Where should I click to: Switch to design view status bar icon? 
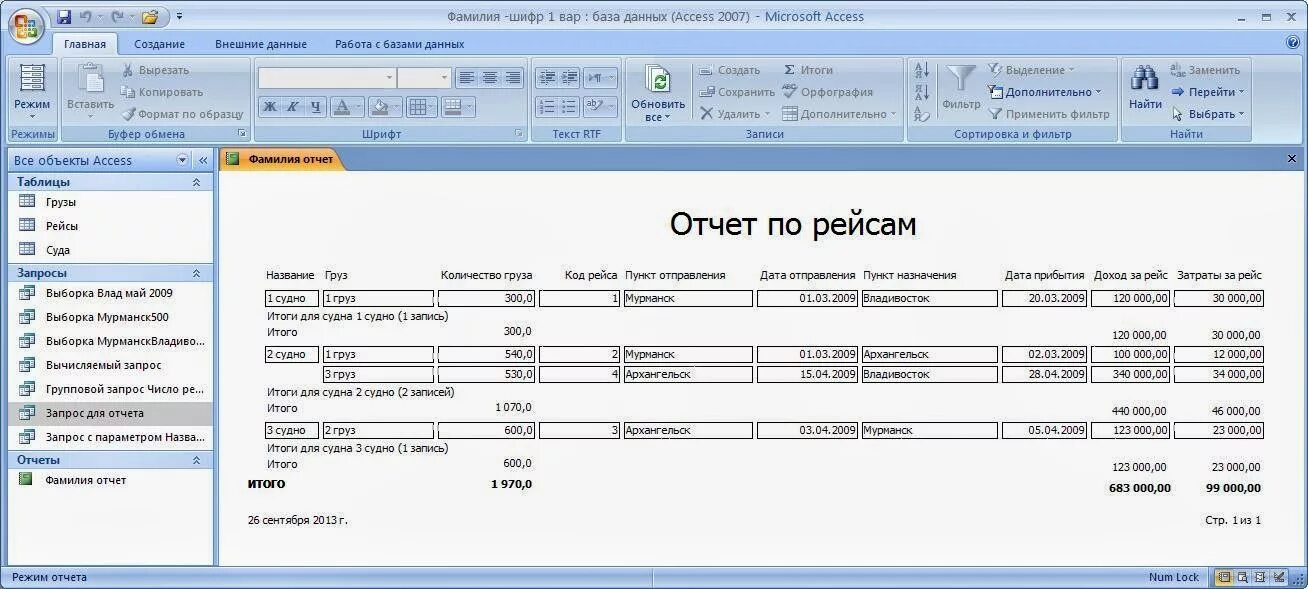(1279, 577)
